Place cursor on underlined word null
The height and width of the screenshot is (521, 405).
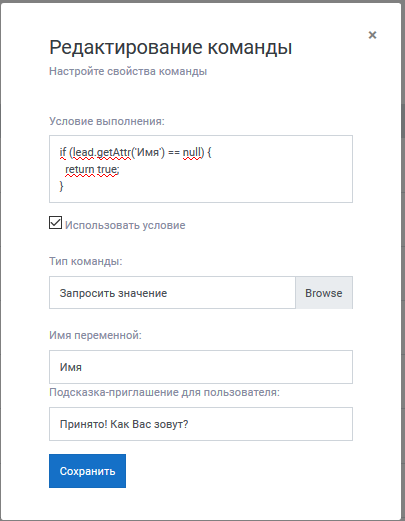point(192,152)
